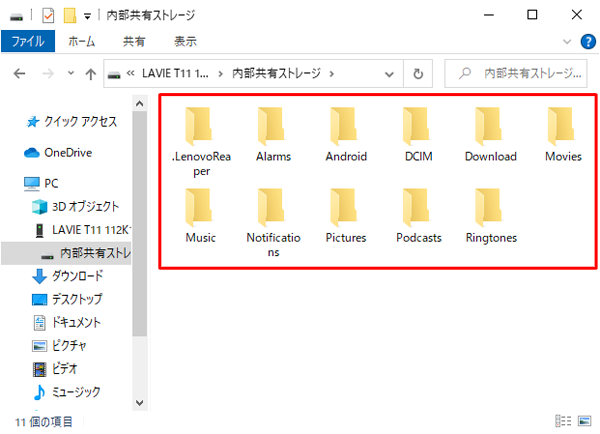Screen dimensions: 600x434
Task: Select the Podcasts folder
Action: pyautogui.click(x=418, y=216)
